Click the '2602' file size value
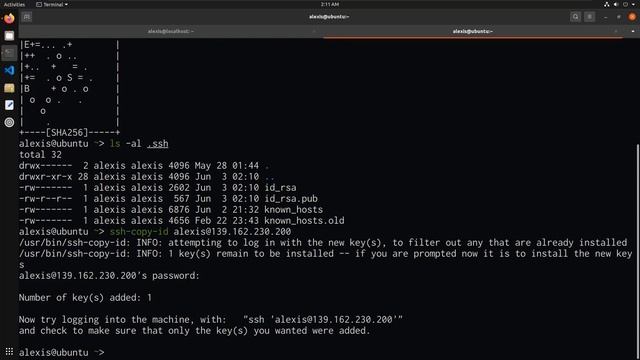 (179, 188)
